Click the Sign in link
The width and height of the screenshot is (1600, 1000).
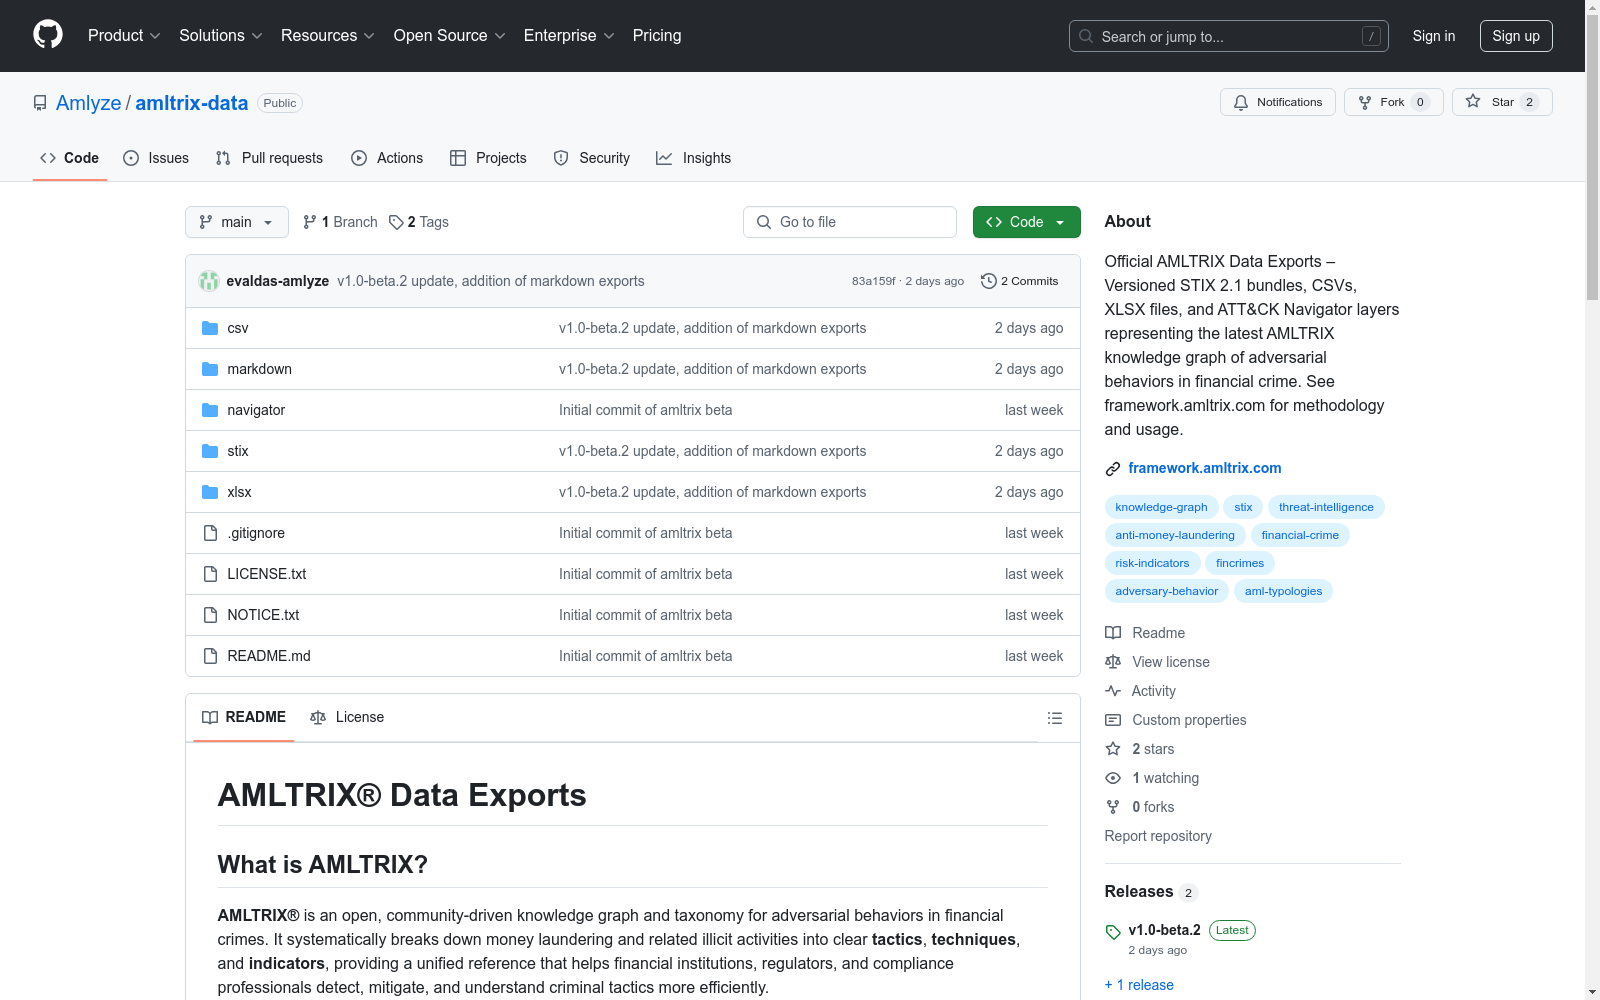click(1434, 36)
